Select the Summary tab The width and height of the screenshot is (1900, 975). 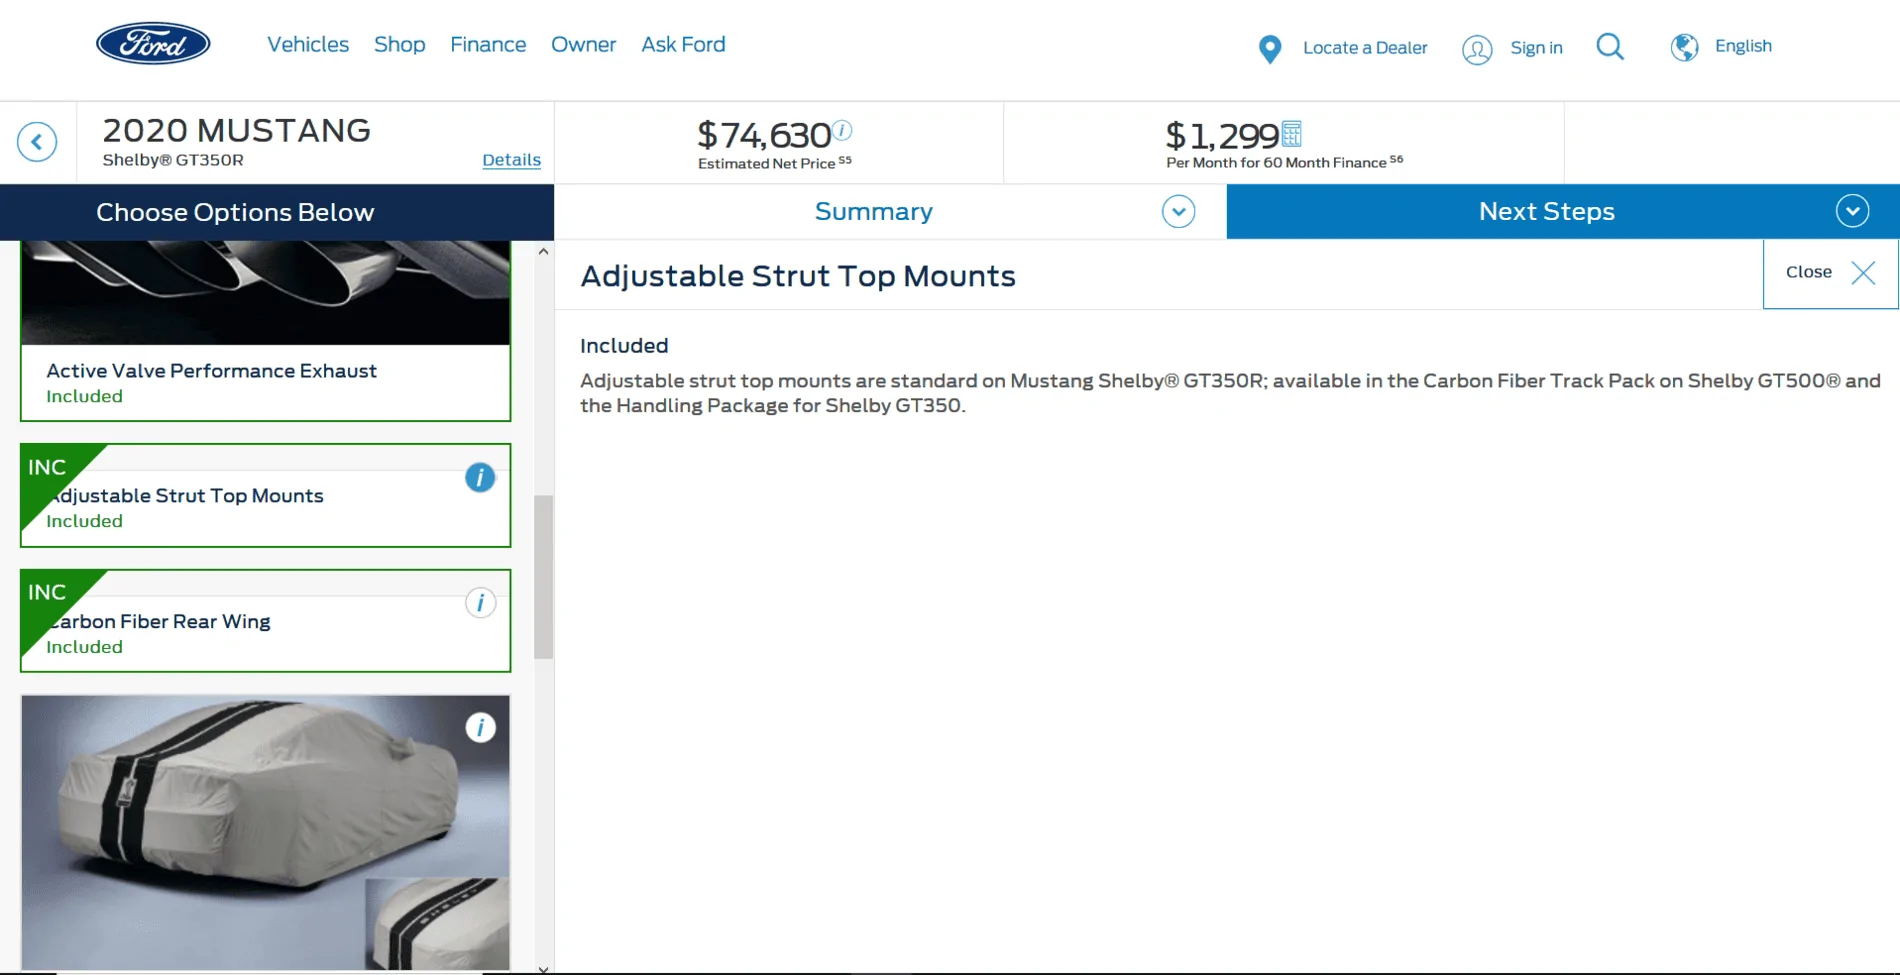tap(873, 211)
